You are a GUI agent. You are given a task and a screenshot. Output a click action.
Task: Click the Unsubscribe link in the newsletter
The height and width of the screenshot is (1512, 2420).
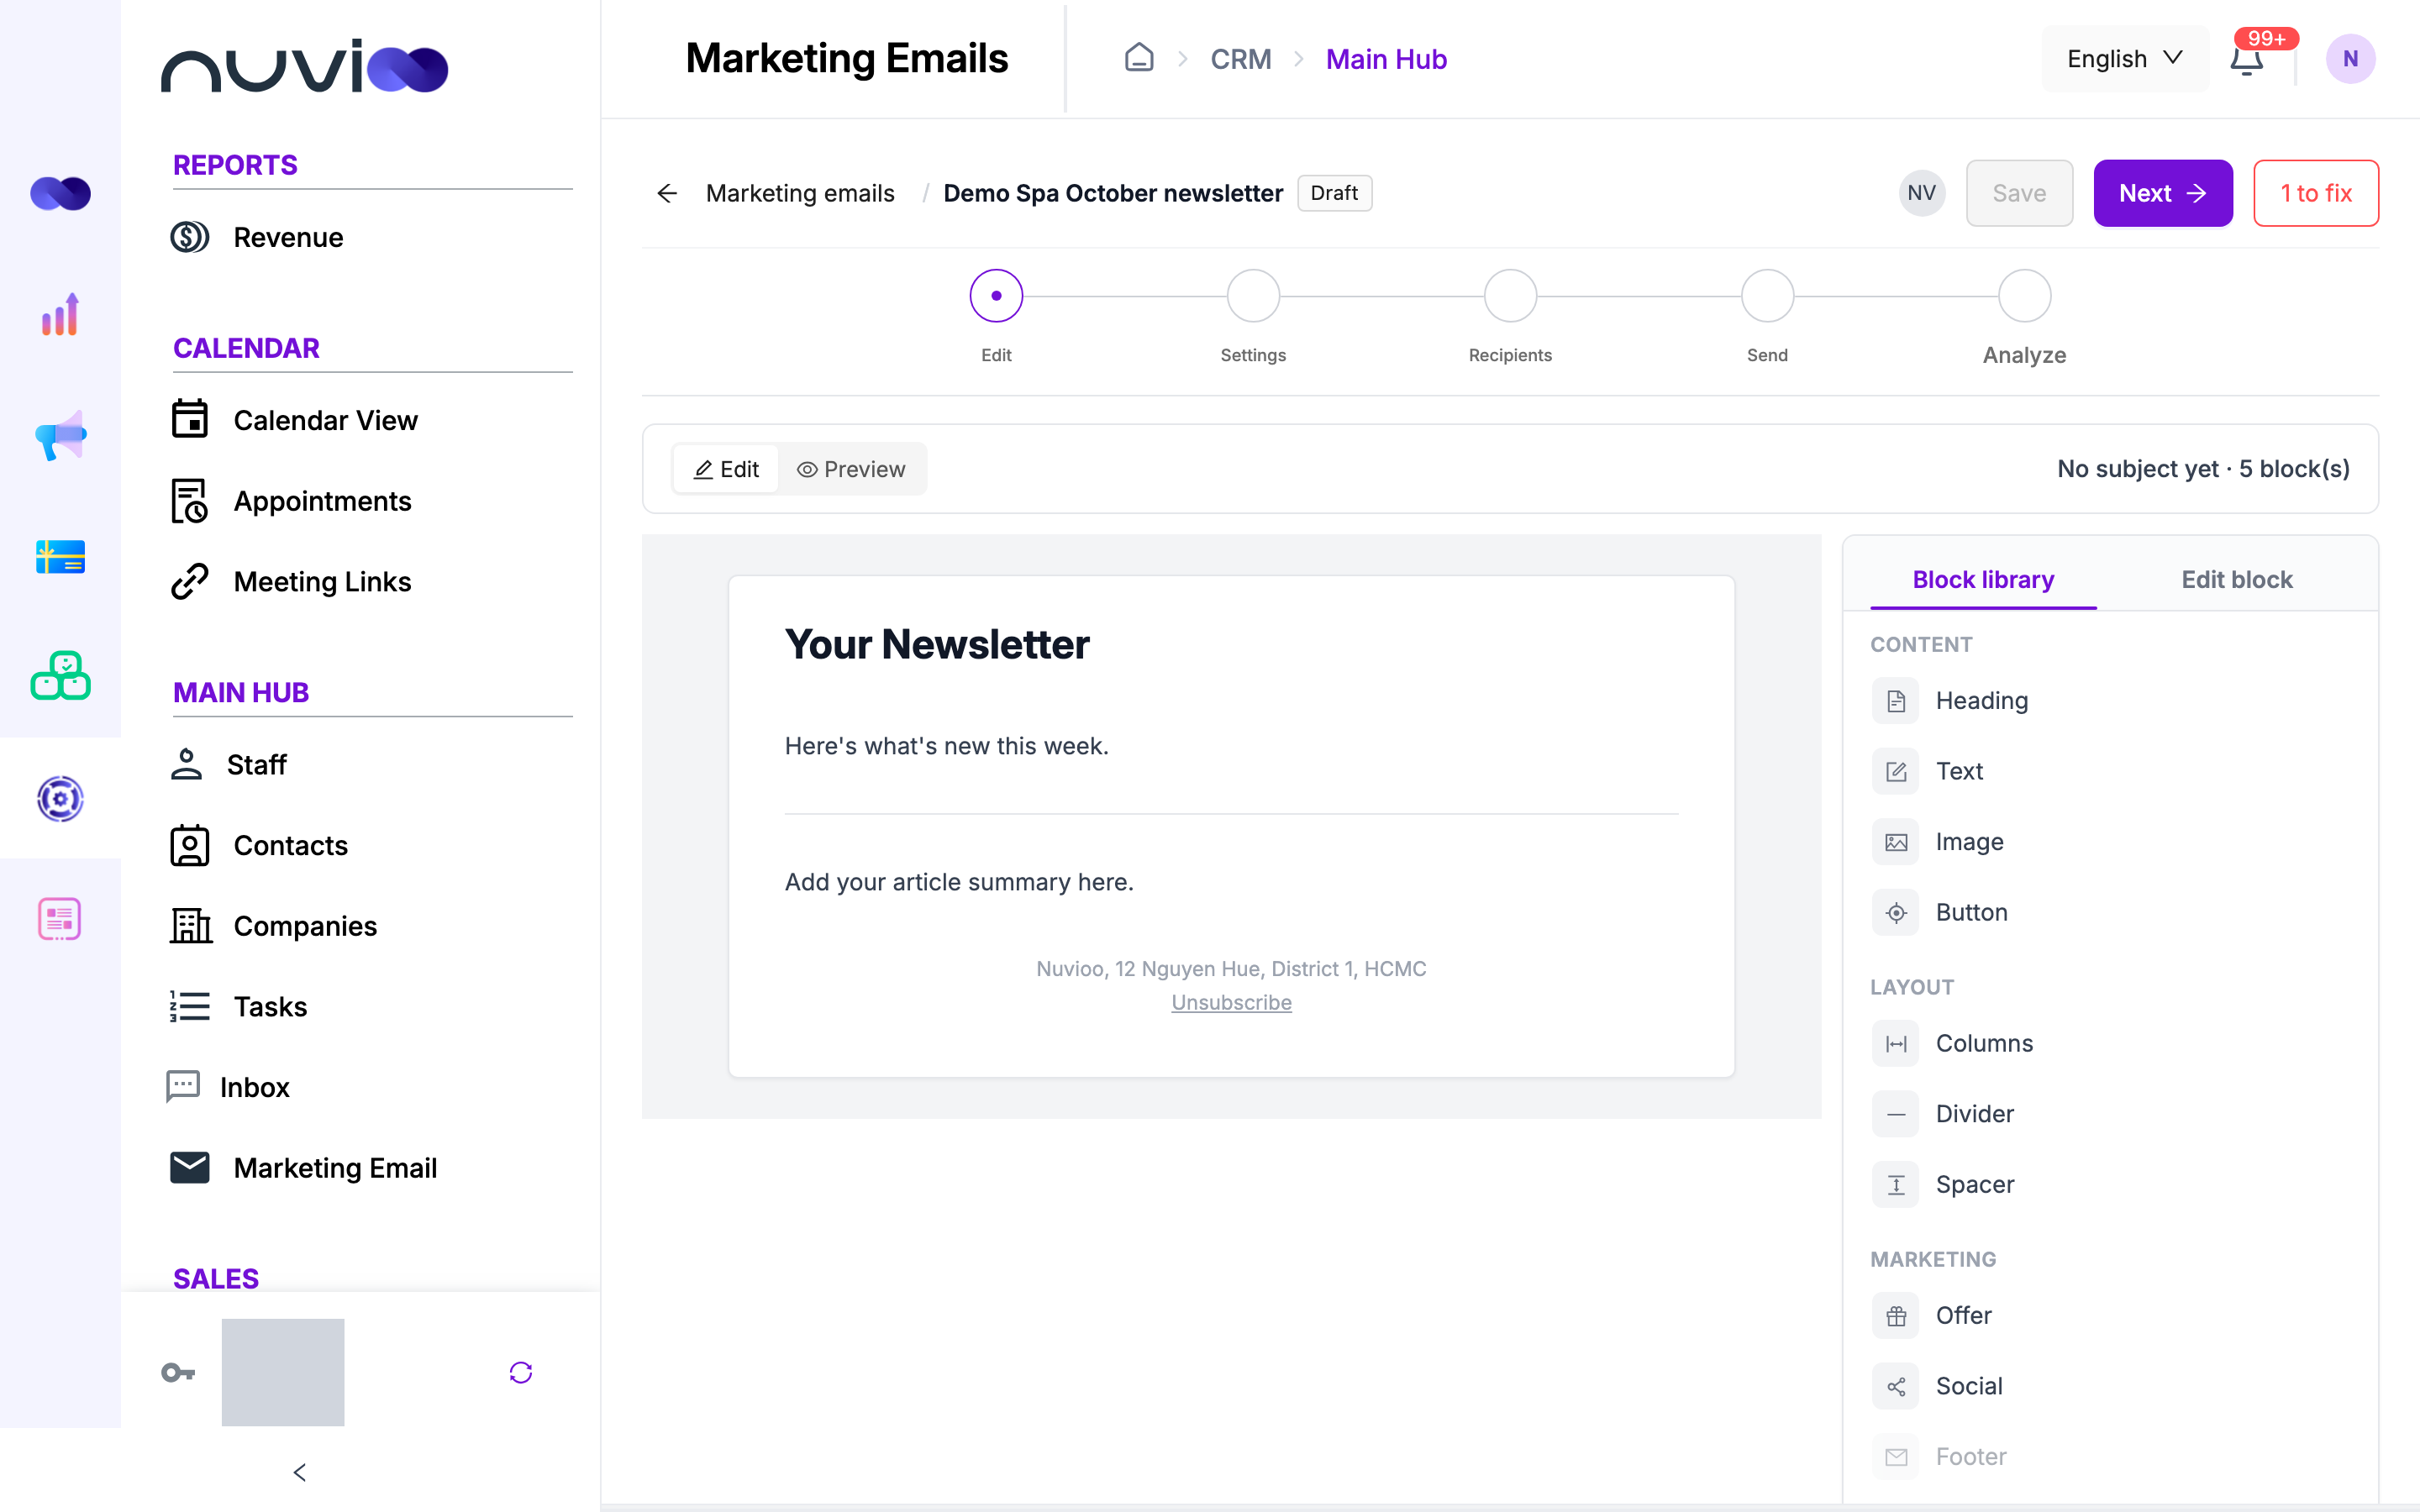pos(1231,1002)
